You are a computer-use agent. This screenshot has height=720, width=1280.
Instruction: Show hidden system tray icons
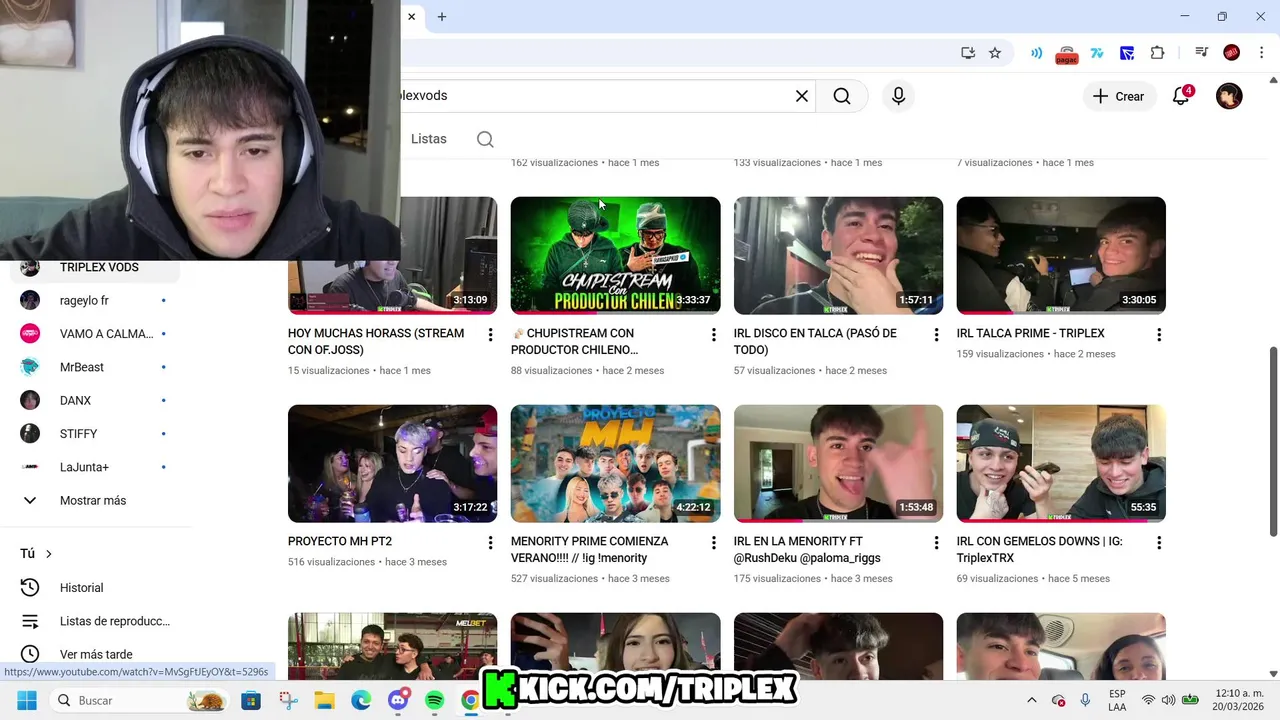pyautogui.click(x=1032, y=700)
